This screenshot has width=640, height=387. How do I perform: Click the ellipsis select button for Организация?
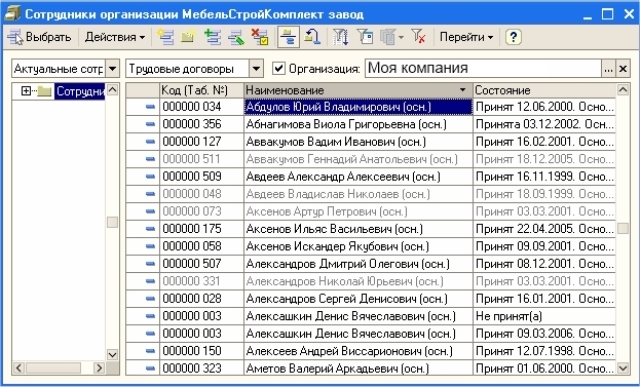click(608, 69)
